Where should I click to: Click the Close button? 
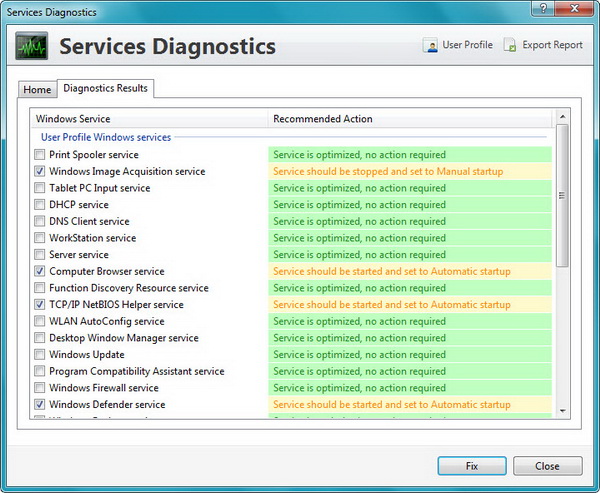coord(547,466)
